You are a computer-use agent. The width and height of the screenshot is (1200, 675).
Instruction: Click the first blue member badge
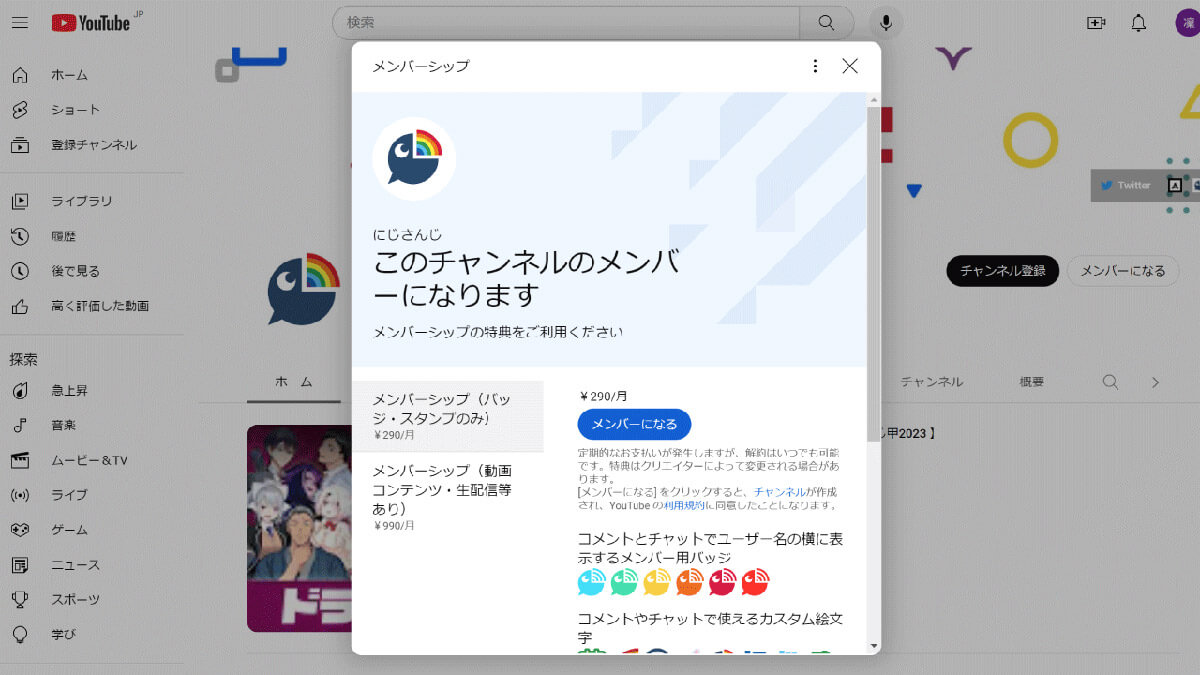592,581
